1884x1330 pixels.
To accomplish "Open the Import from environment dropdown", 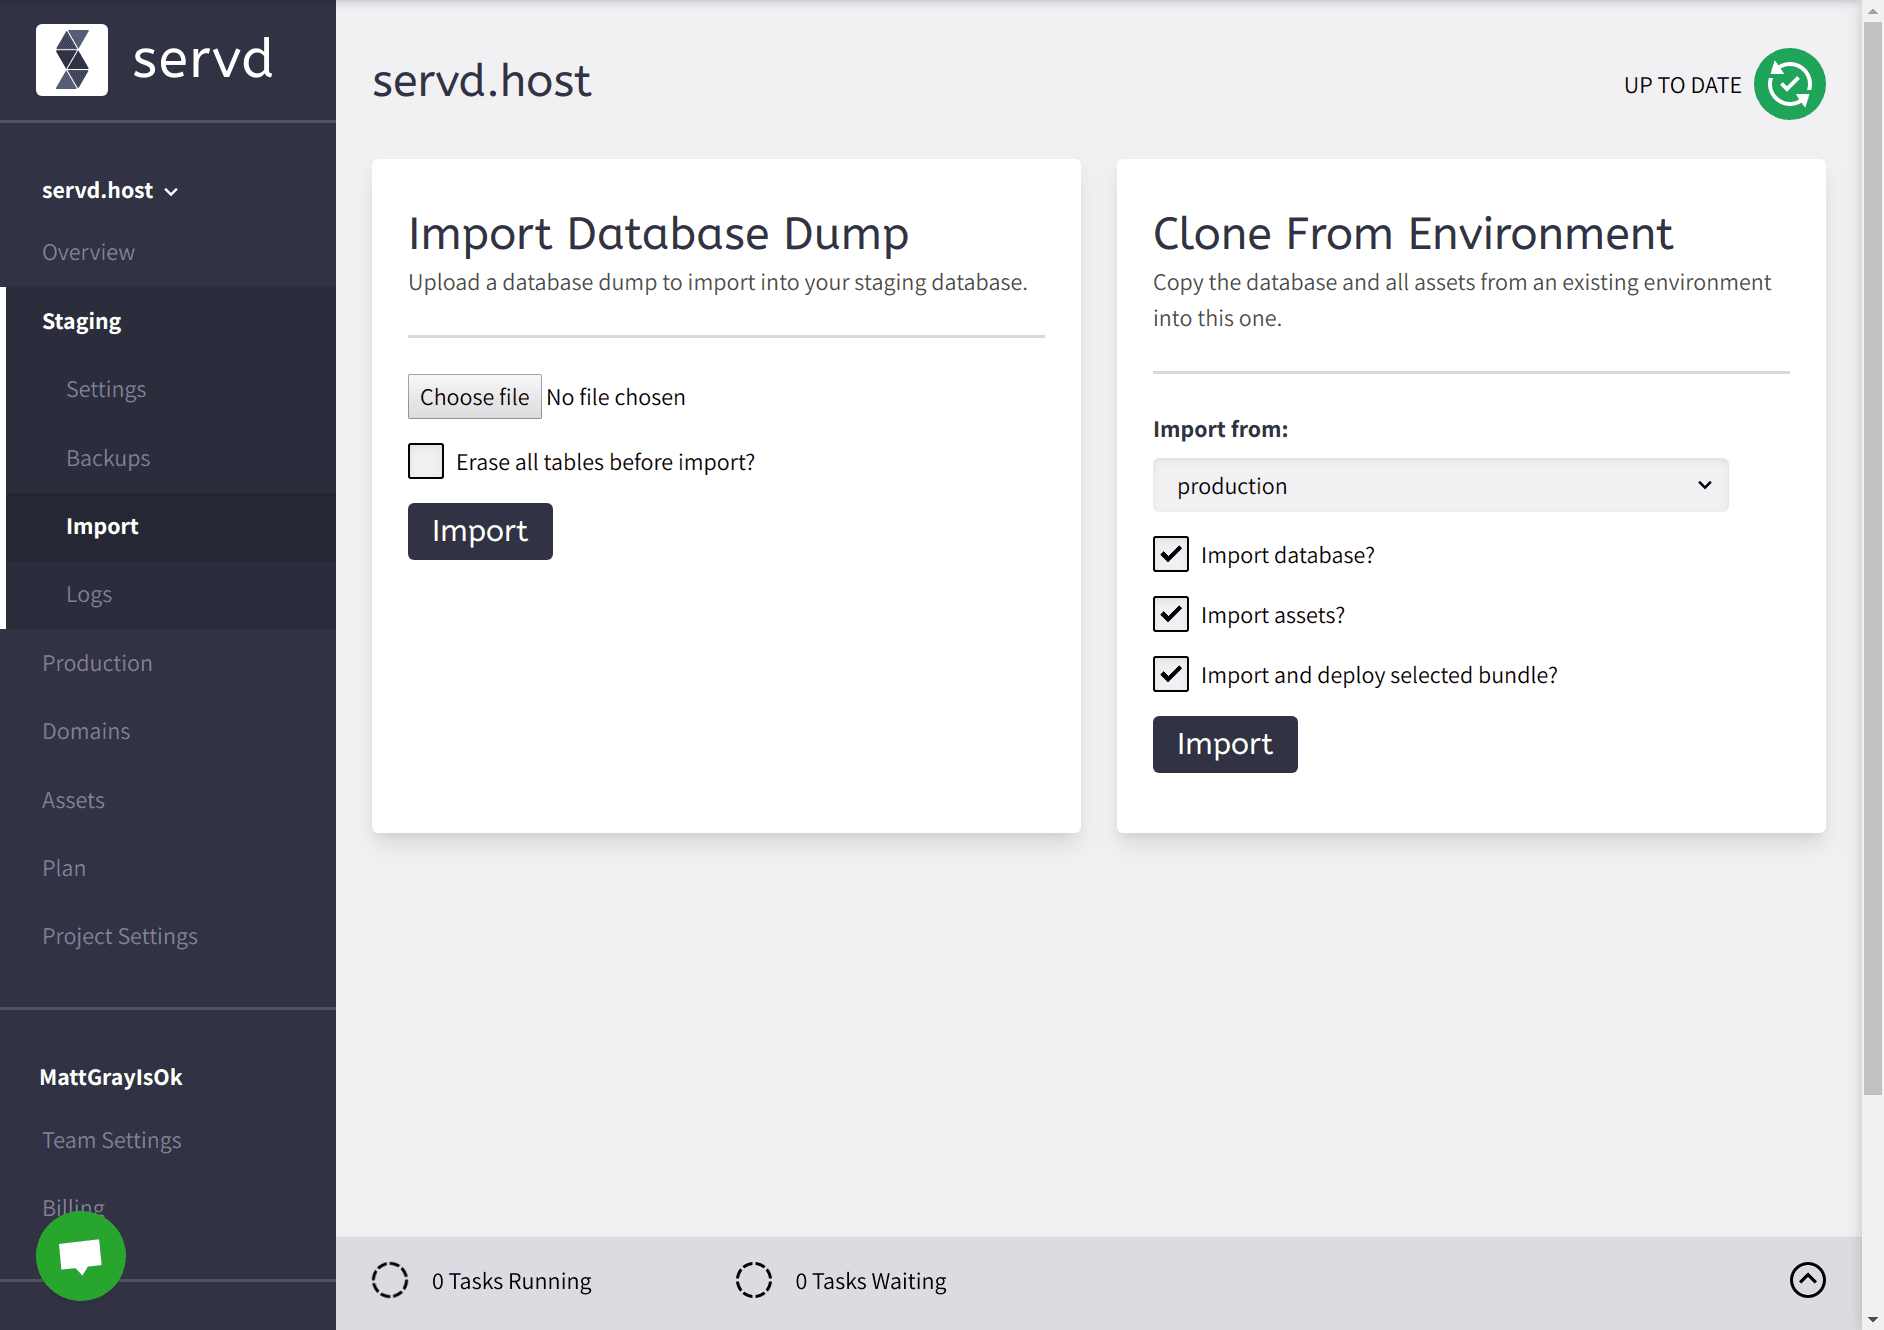I will pos(1440,485).
